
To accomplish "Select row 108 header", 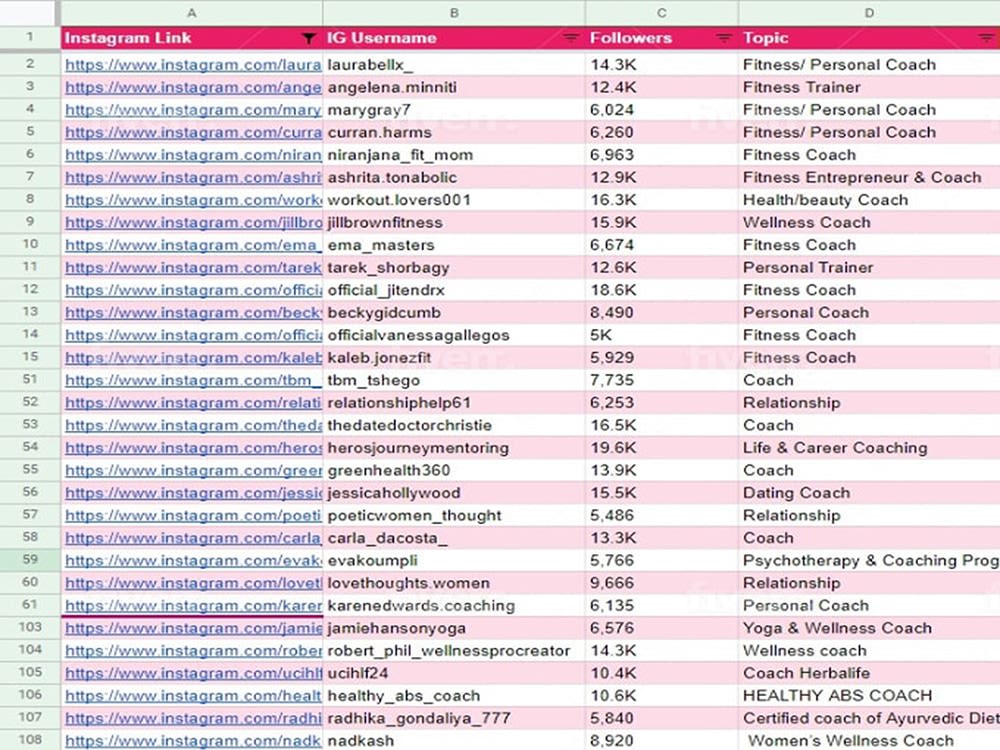I will 30,740.
